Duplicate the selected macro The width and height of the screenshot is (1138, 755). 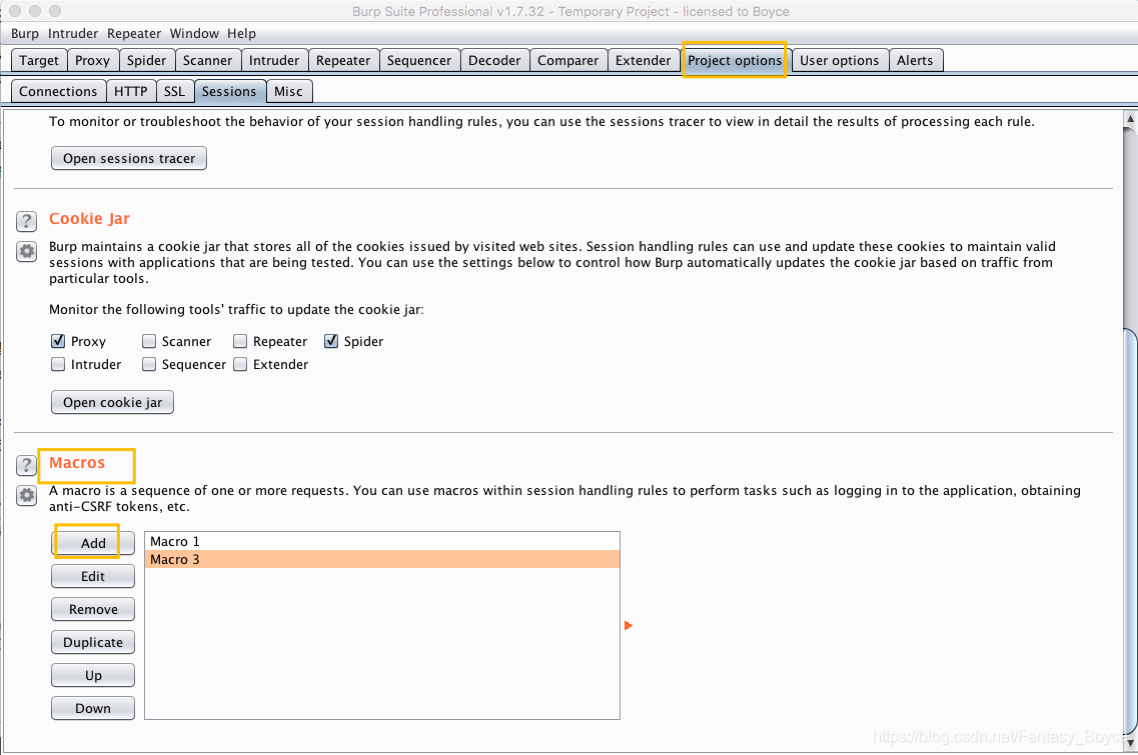click(x=93, y=642)
